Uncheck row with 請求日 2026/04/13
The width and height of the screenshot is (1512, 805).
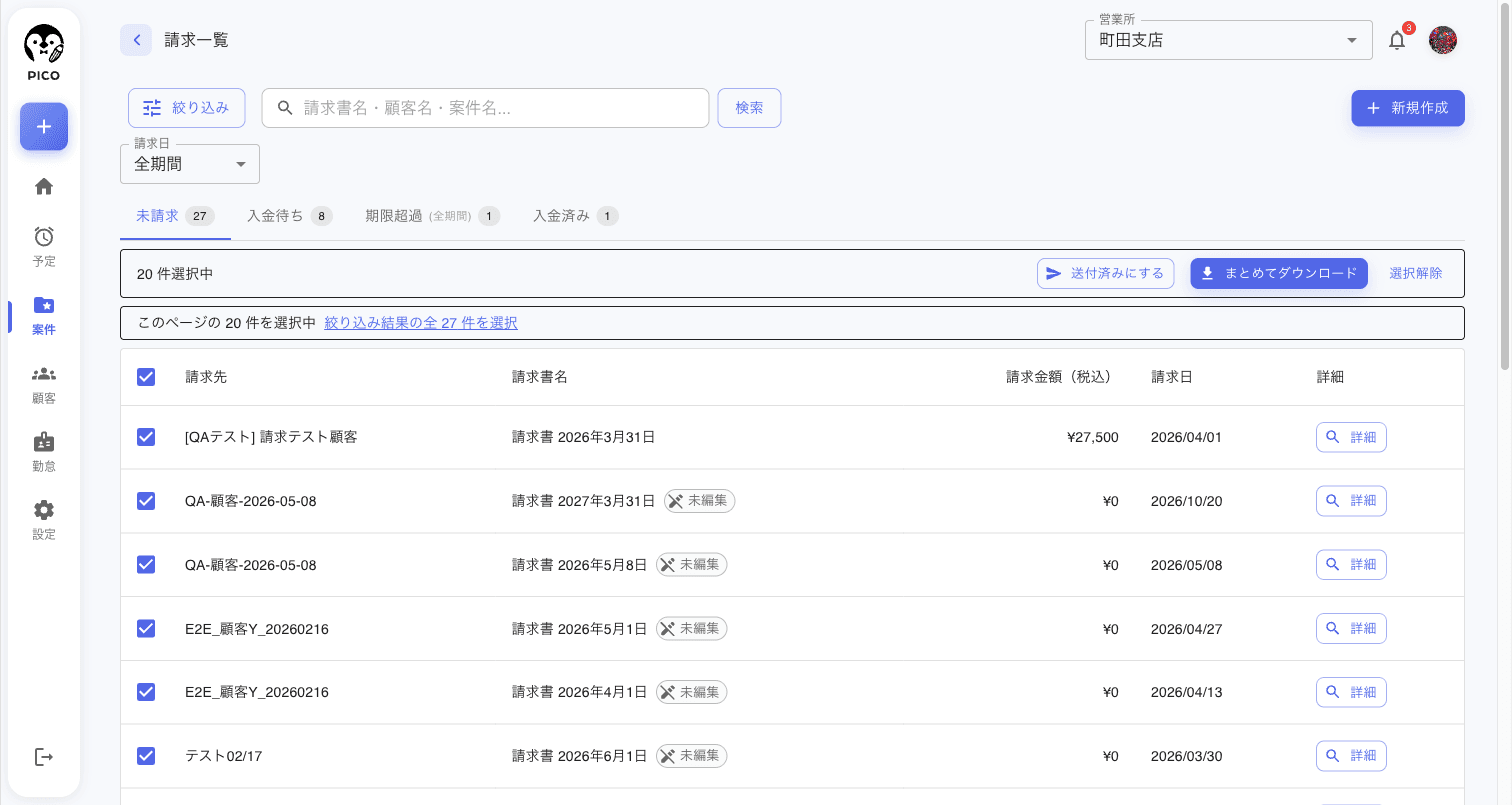pos(146,692)
